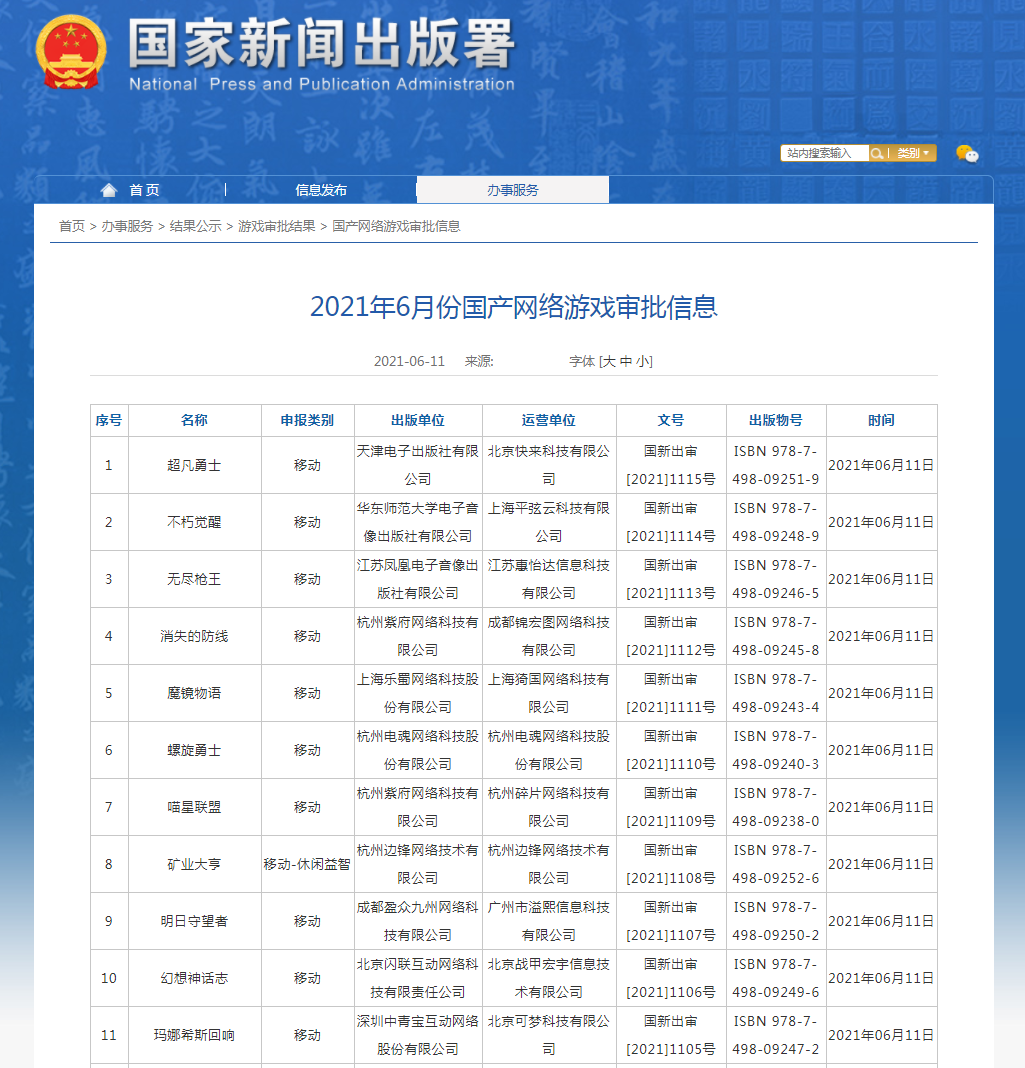Click the search magnifier icon
Screen dimensions: 1025x1068
coord(876,153)
